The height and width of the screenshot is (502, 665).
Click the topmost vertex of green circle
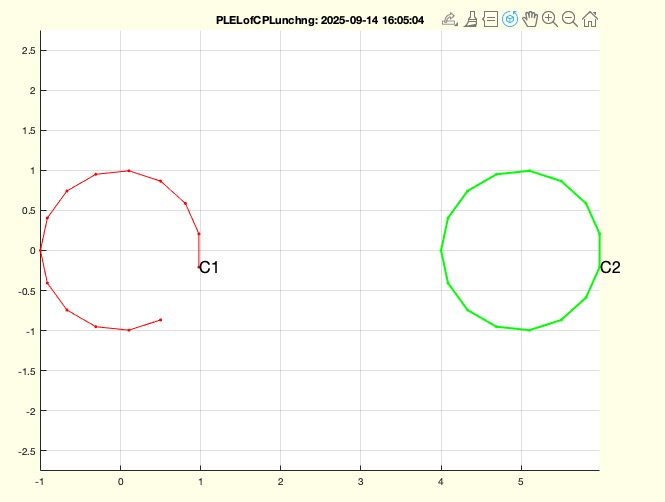(x=529, y=170)
